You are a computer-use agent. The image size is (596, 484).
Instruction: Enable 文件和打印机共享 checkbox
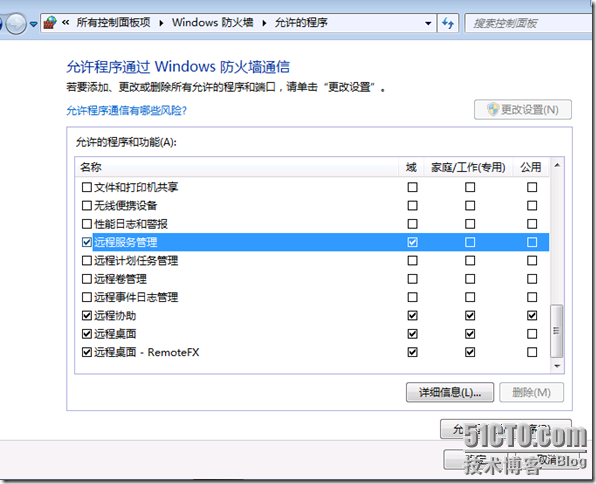[x=87, y=187]
